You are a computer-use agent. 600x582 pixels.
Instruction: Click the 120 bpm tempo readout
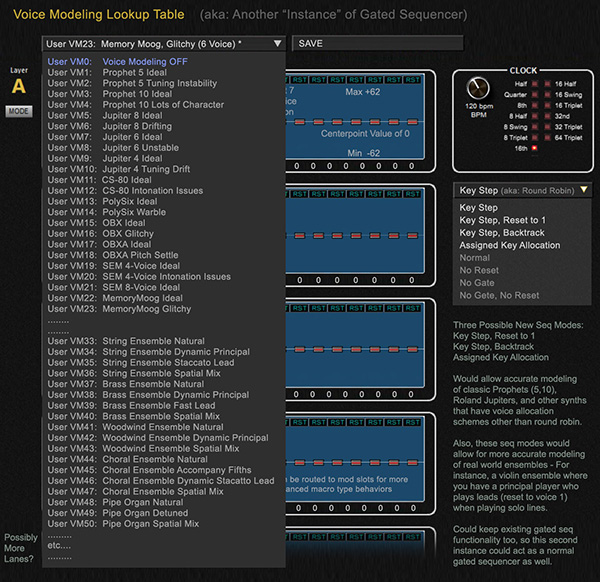(x=479, y=106)
